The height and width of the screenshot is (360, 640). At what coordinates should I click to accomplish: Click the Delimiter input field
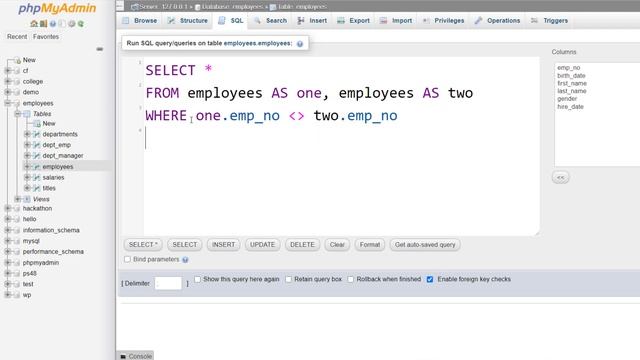coord(169,283)
